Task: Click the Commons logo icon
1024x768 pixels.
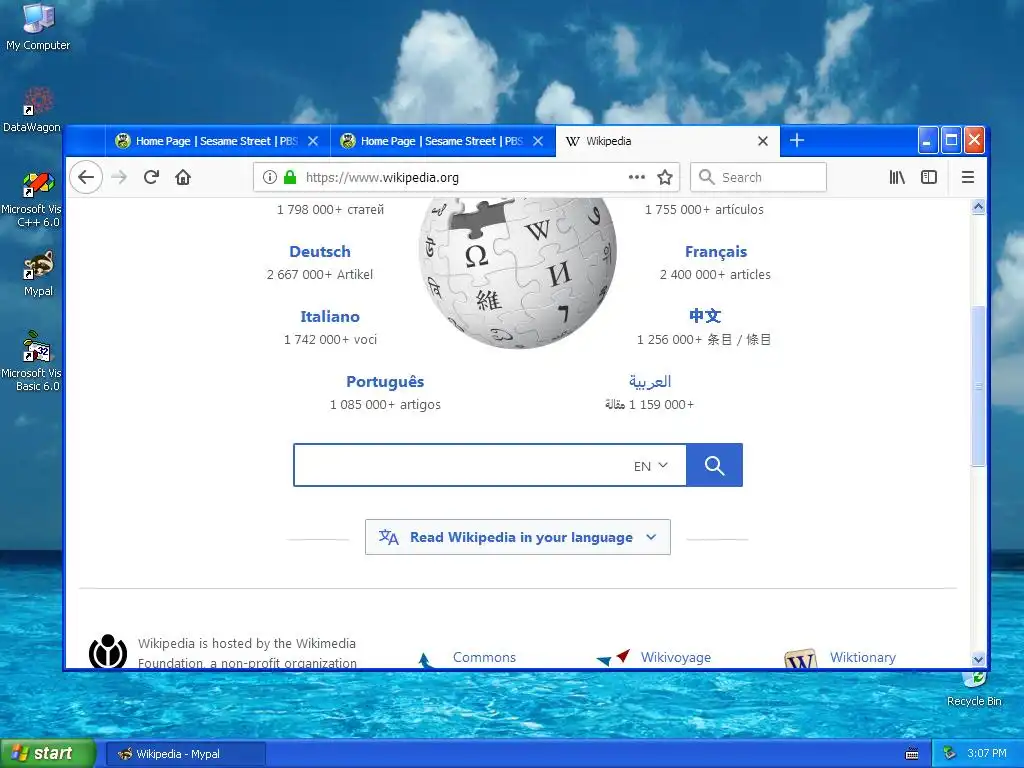Action: tap(425, 660)
